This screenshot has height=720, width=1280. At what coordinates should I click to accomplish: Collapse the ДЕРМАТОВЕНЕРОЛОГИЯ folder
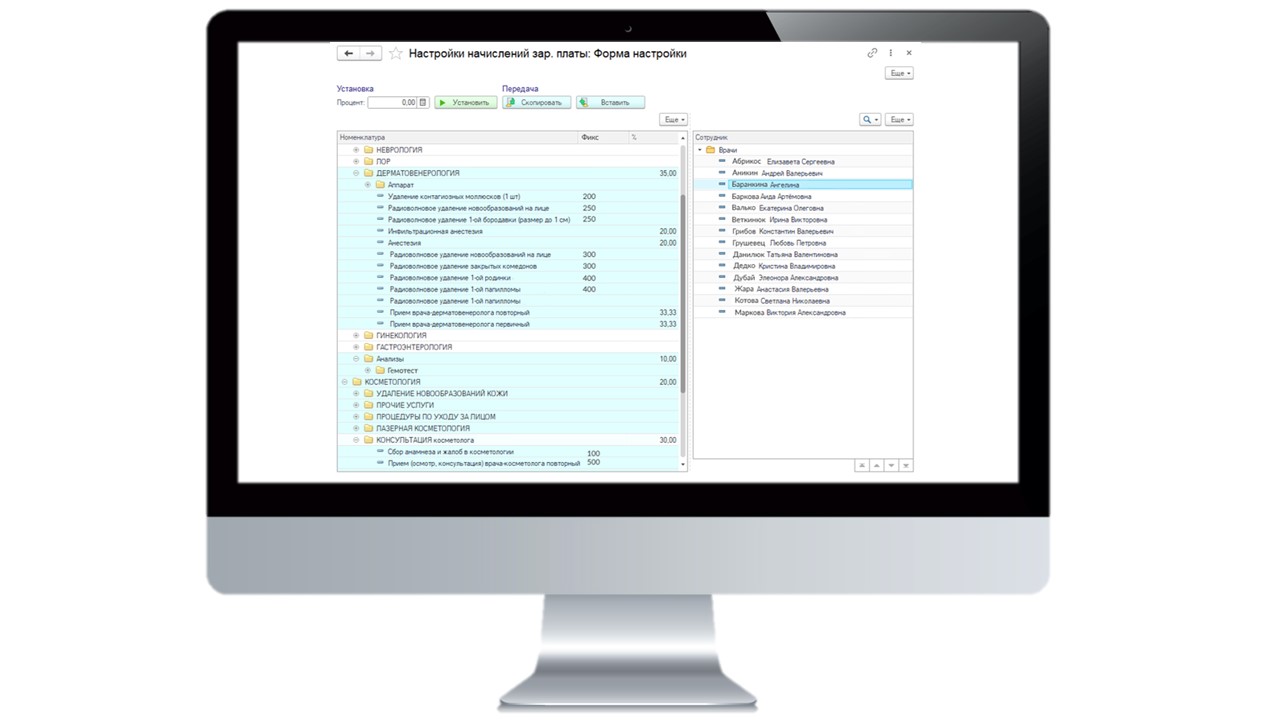pos(356,173)
